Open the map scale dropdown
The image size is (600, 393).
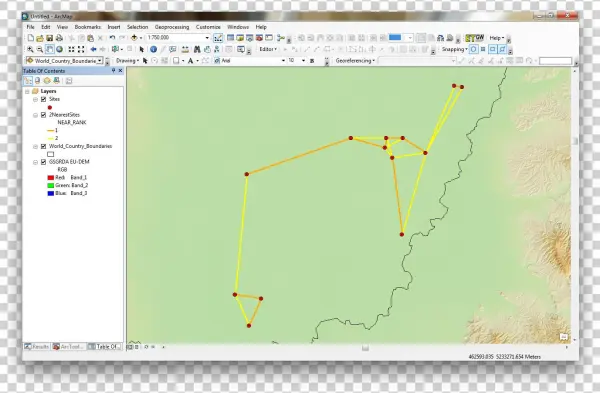(x=207, y=38)
